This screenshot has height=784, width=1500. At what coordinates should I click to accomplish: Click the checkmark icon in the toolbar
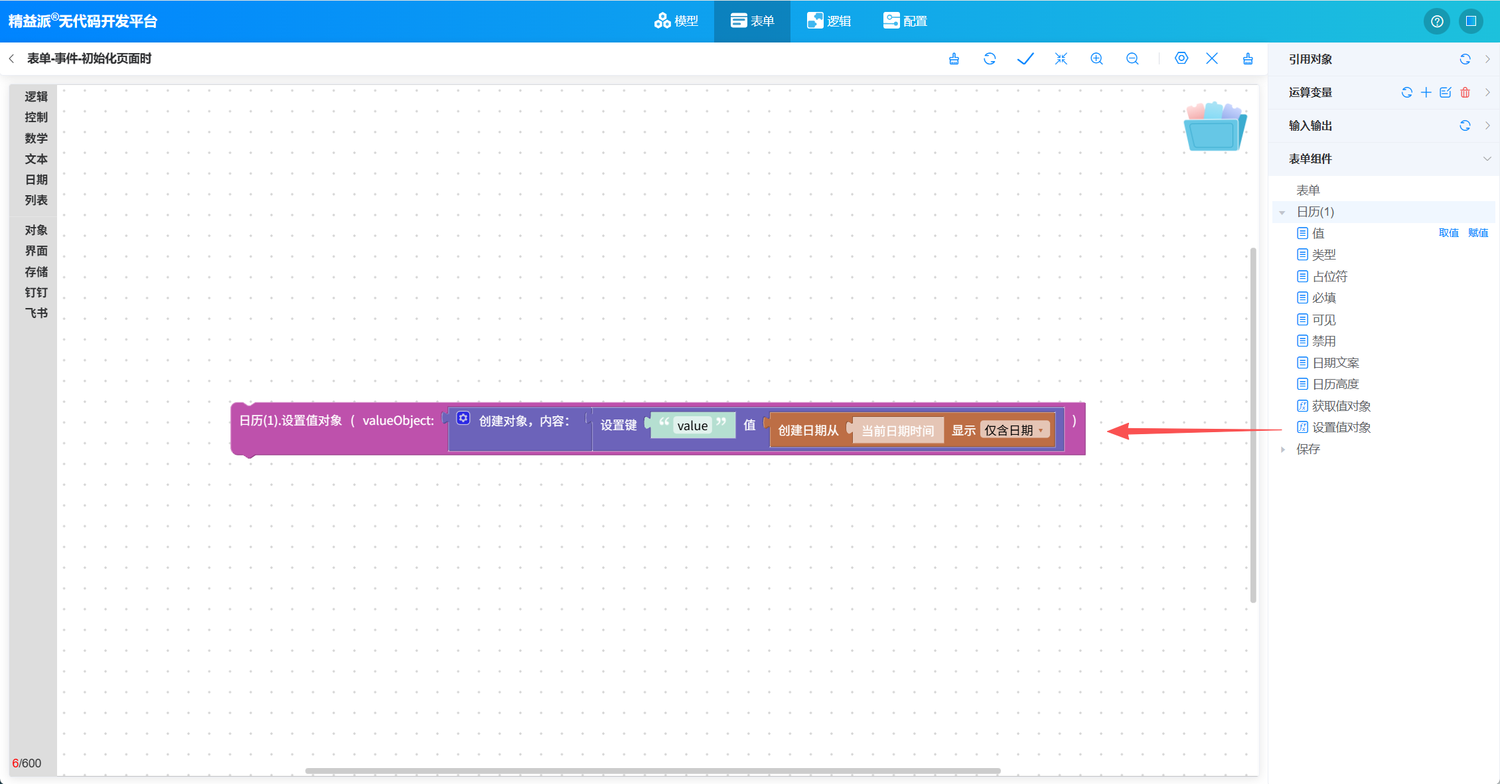pyautogui.click(x=1025, y=59)
